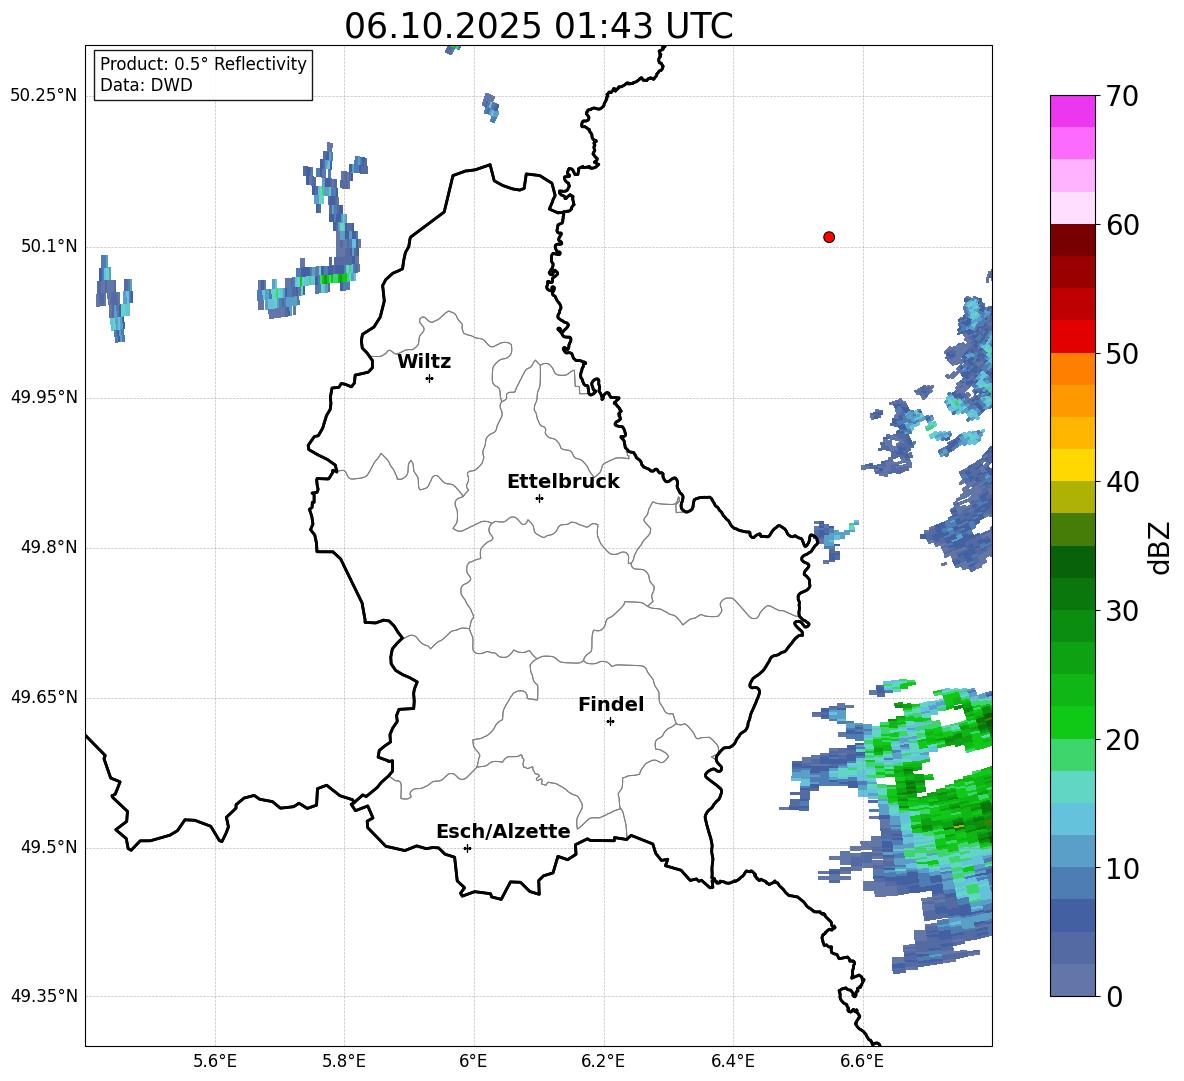Click the yellow colorbar swatch at 40 dBZ

click(1072, 465)
